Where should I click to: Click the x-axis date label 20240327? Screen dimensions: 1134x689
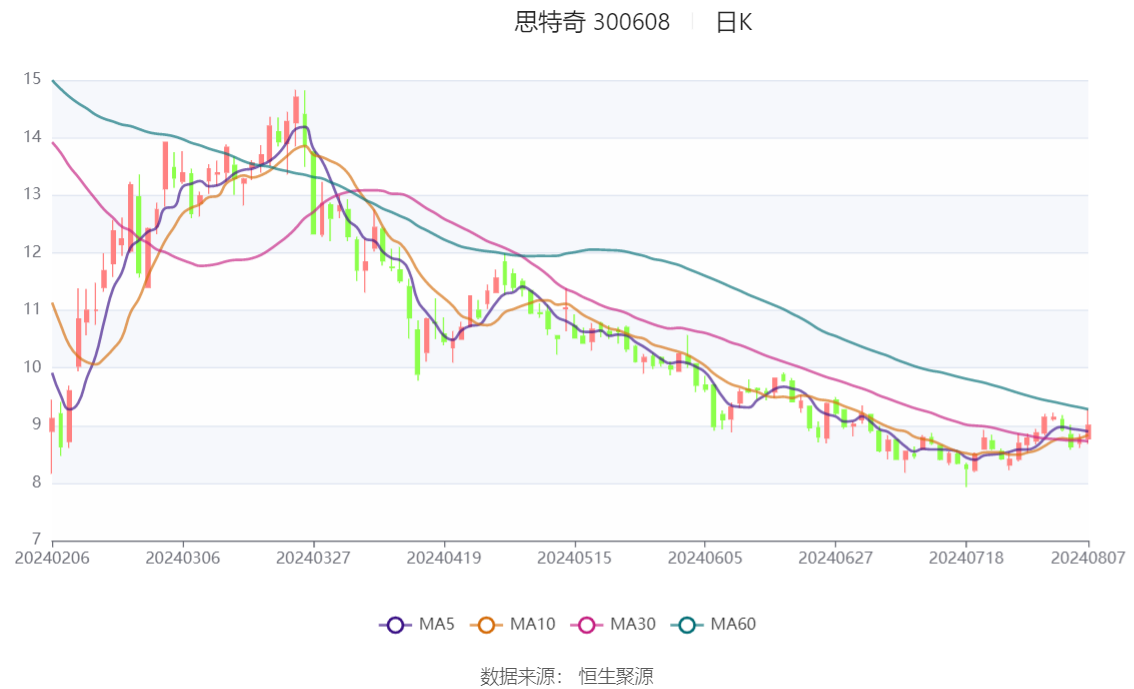pos(313,558)
